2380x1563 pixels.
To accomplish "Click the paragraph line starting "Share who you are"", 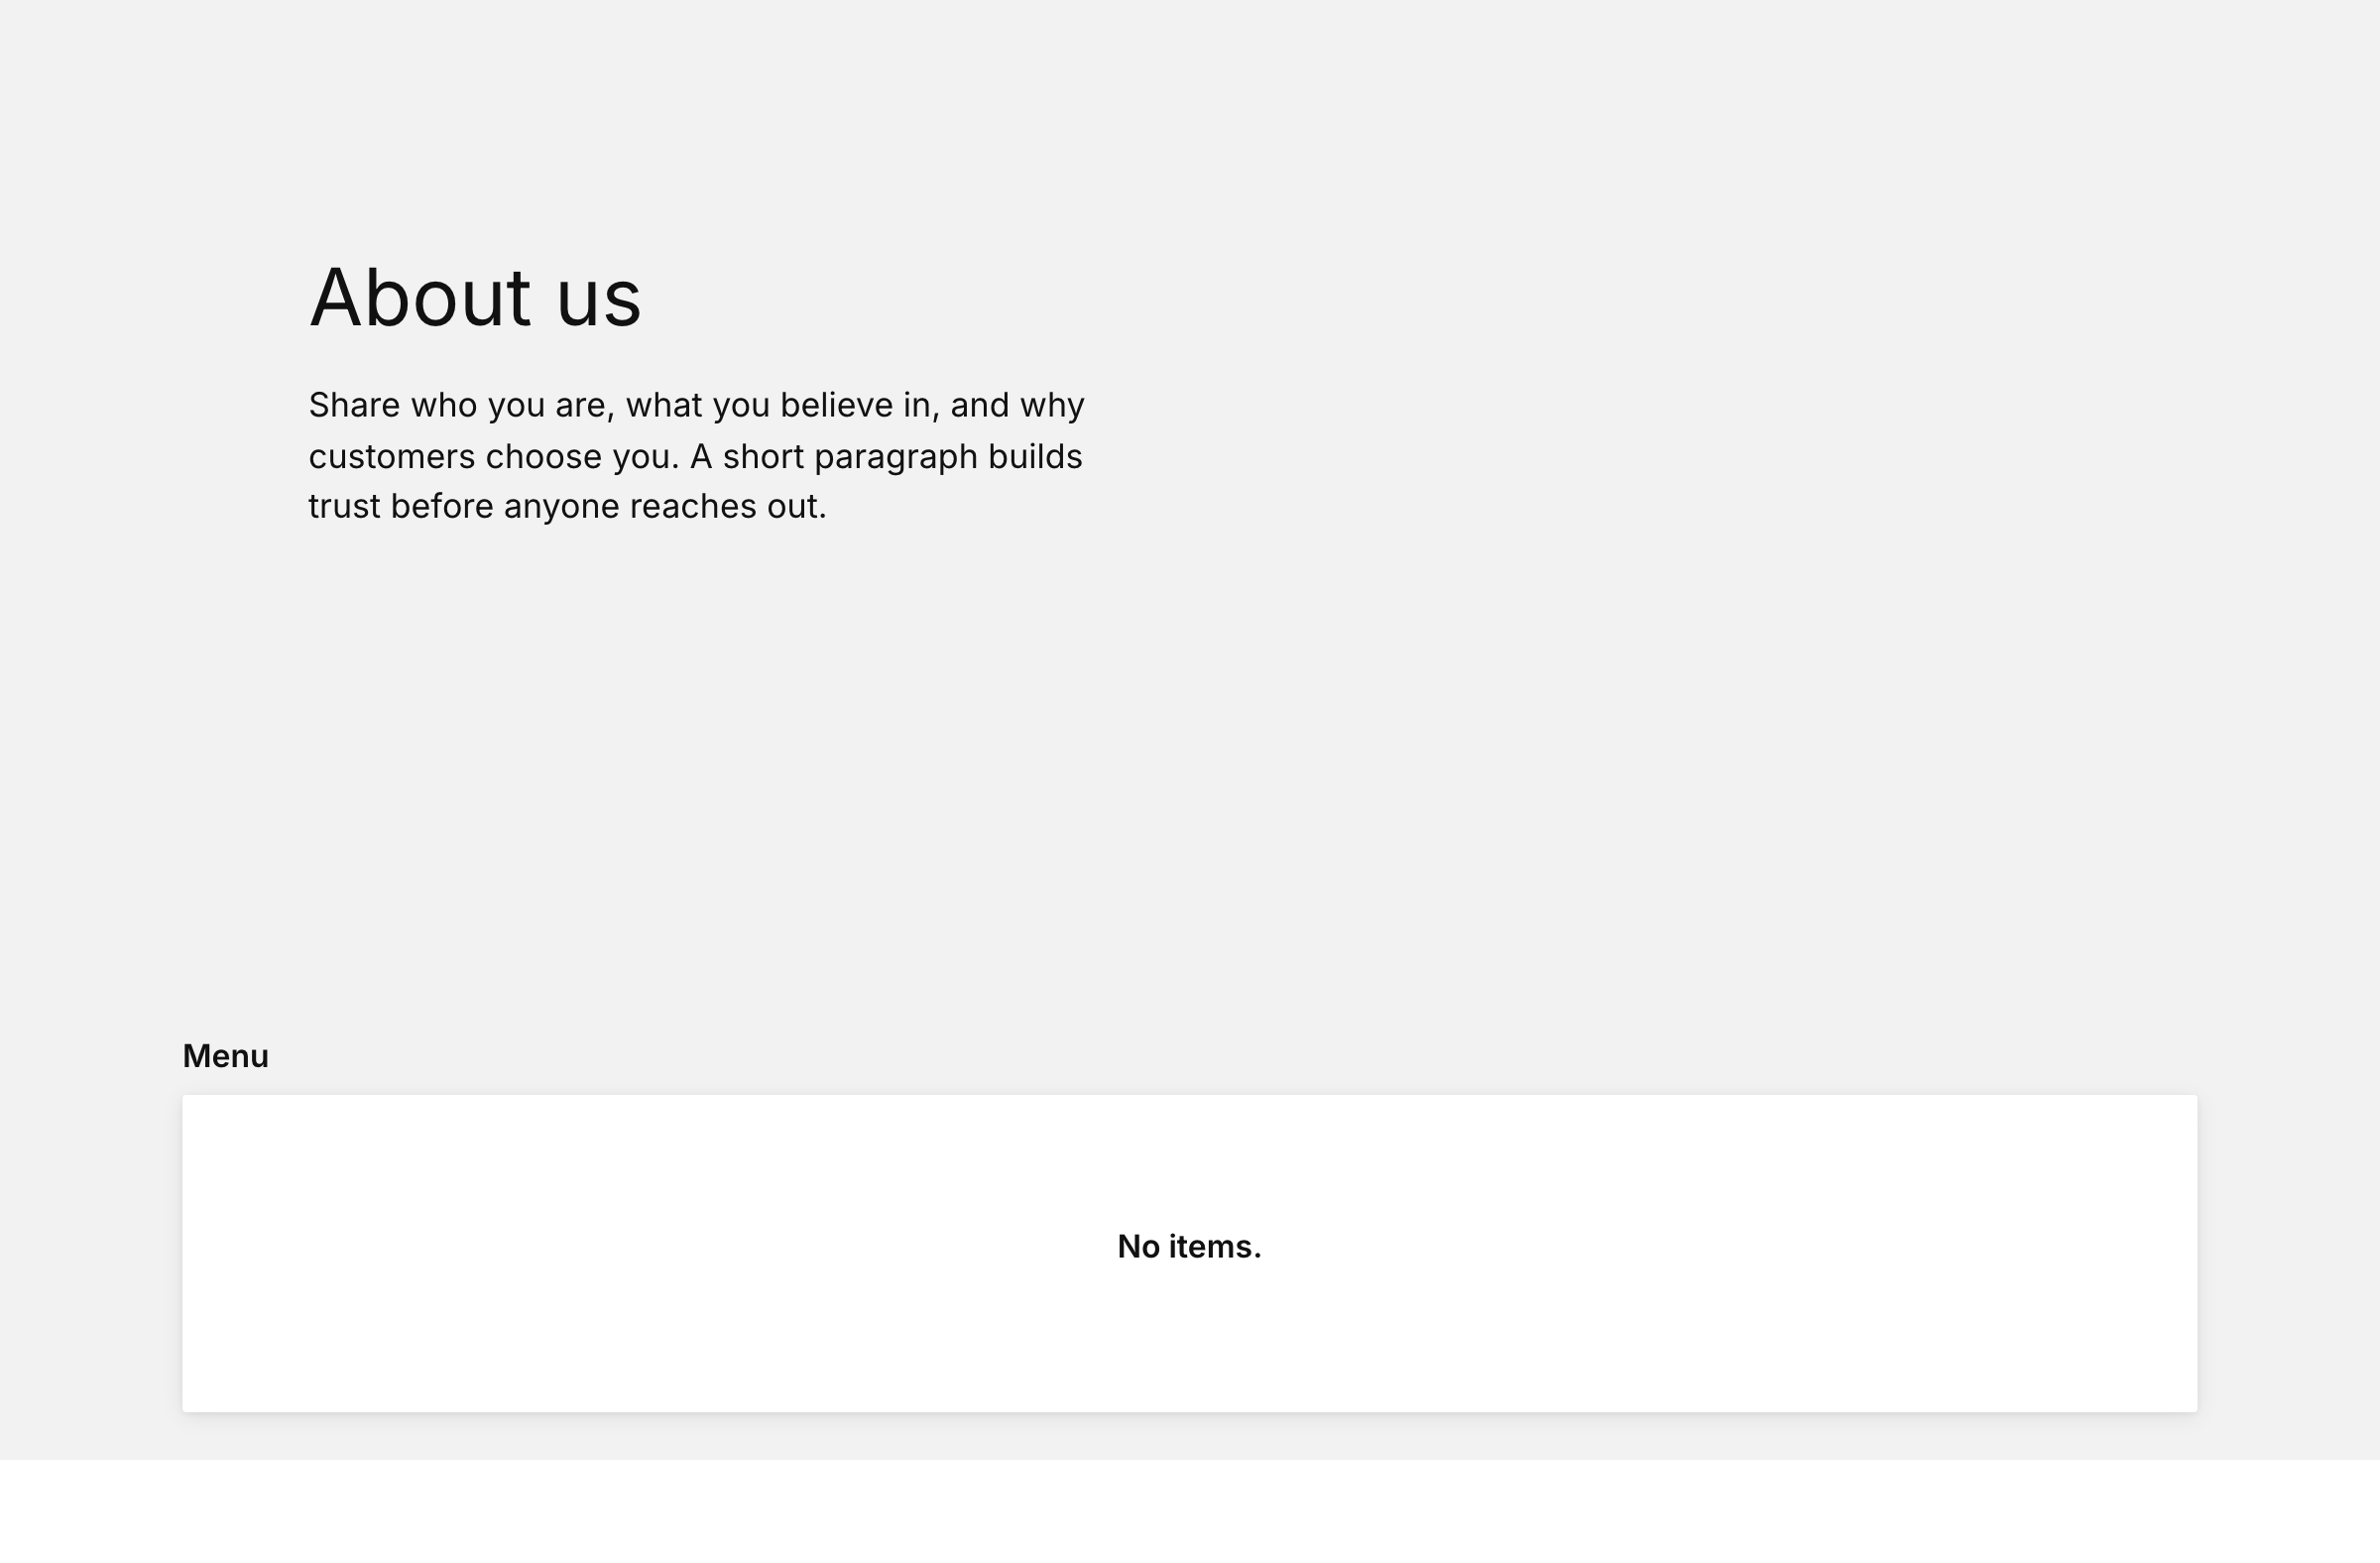I will (696, 406).
